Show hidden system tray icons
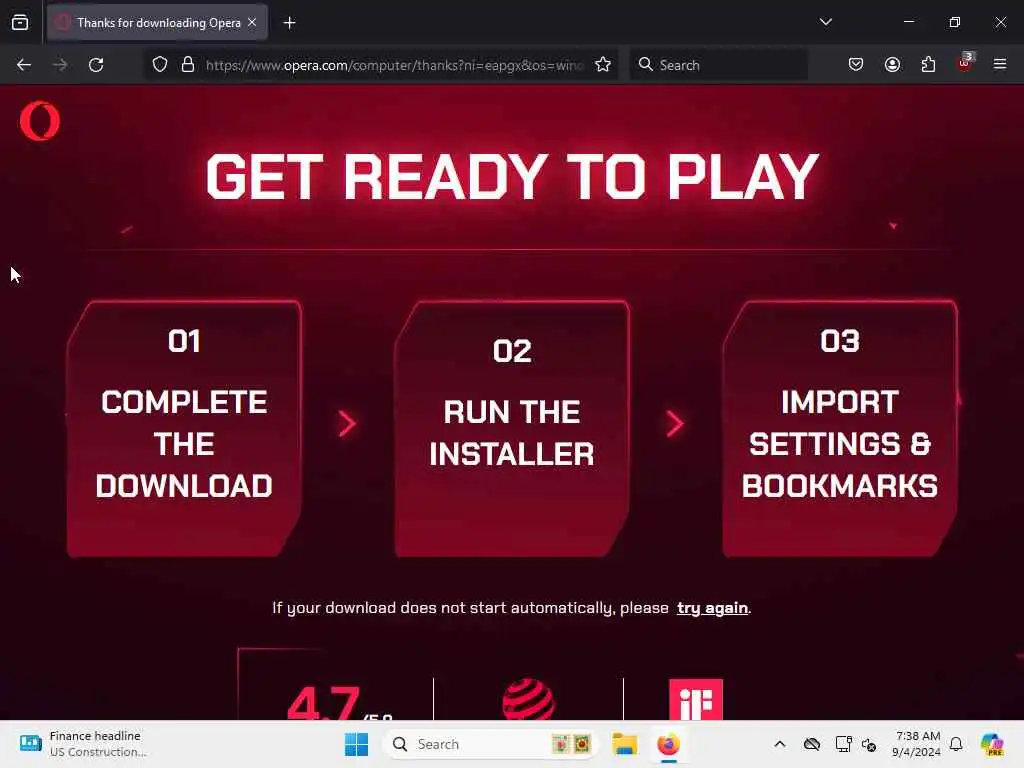1024x768 pixels. point(780,744)
